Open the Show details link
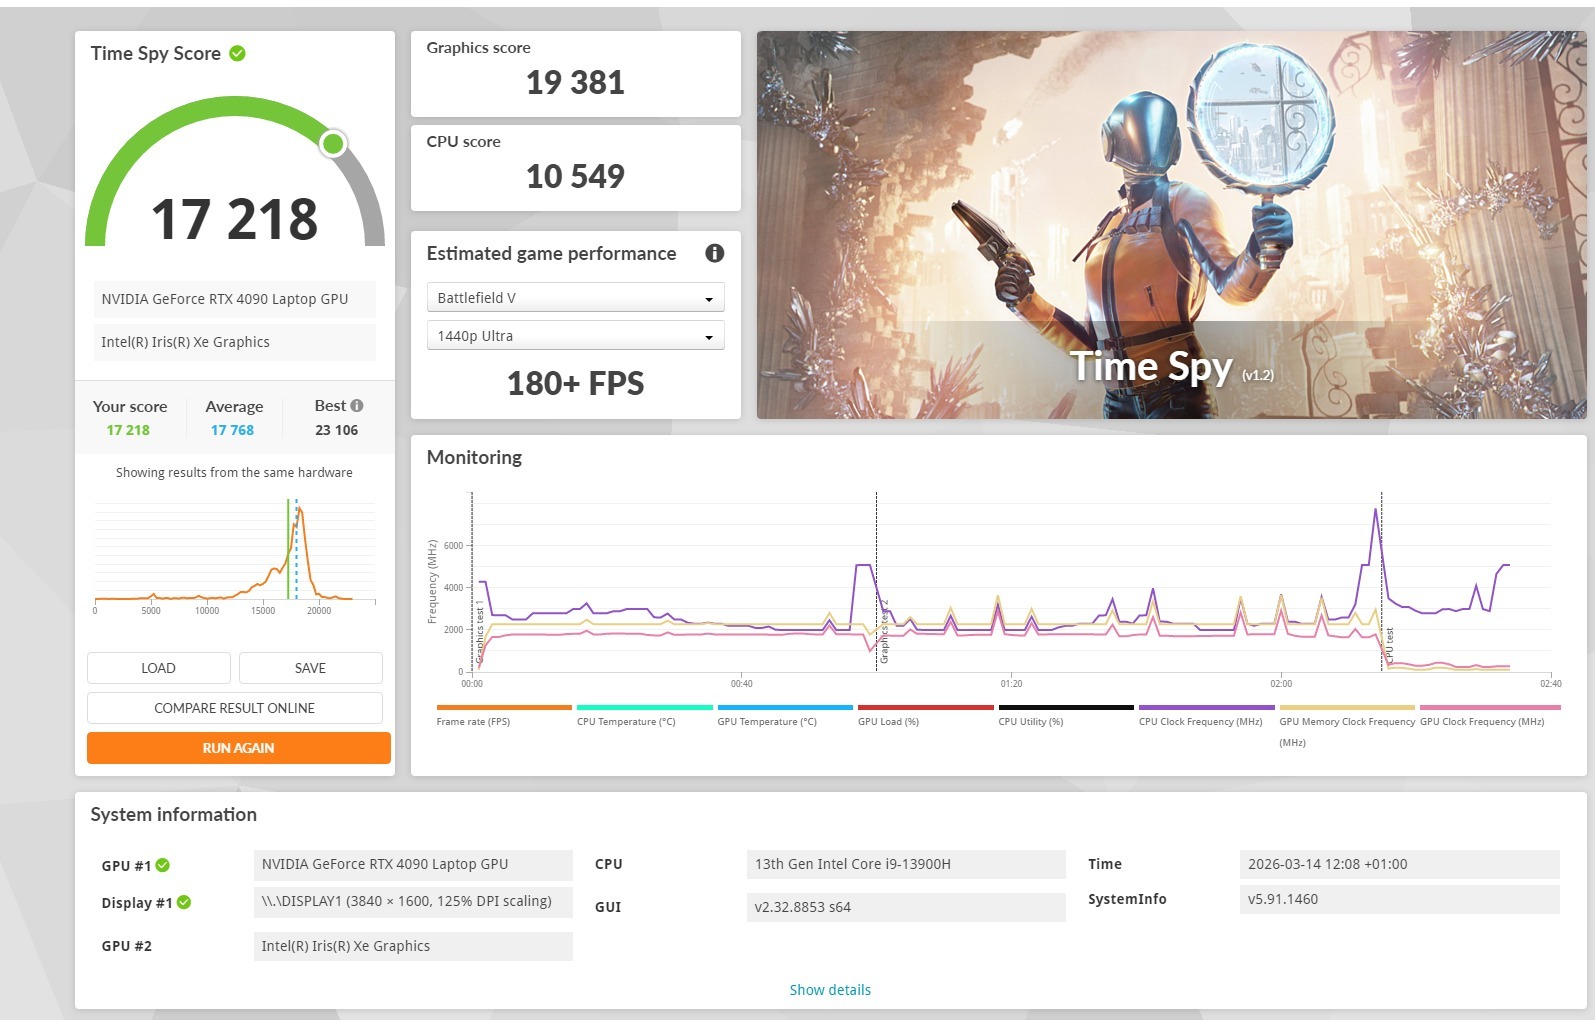The width and height of the screenshot is (1595, 1020). click(830, 990)
